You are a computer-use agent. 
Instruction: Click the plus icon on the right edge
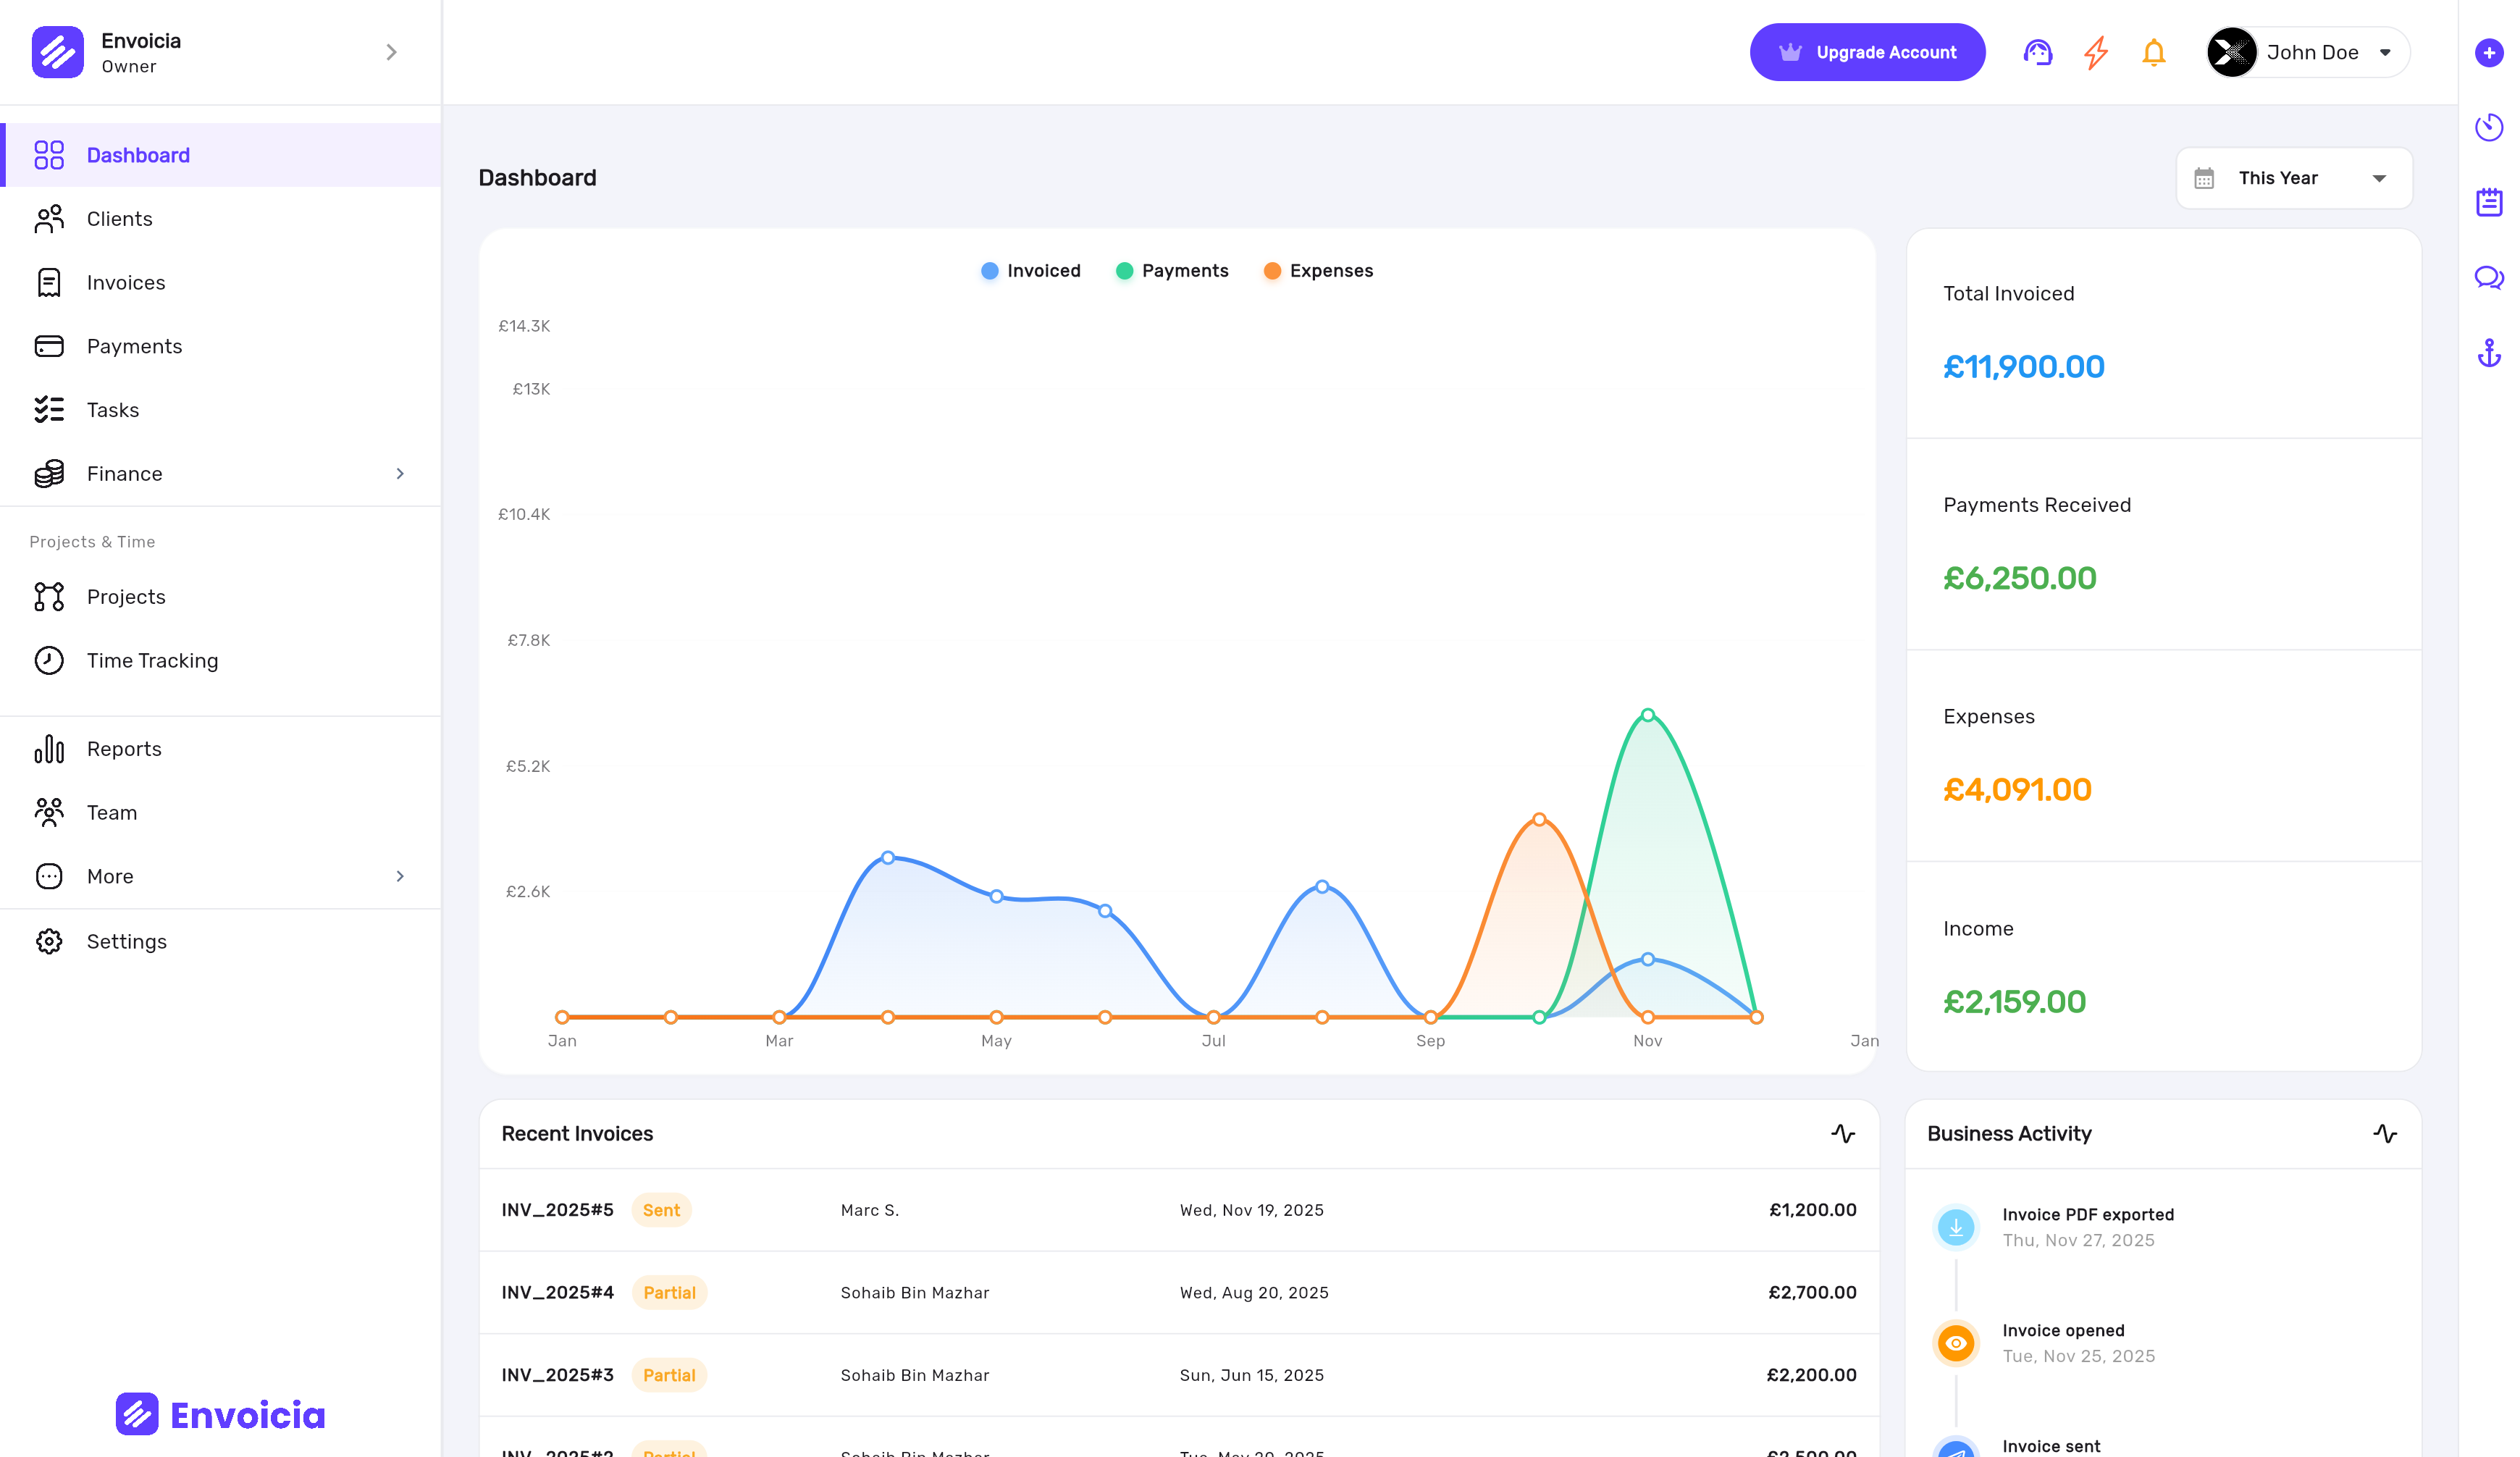pyautogui.click(x=2489, y=53)
